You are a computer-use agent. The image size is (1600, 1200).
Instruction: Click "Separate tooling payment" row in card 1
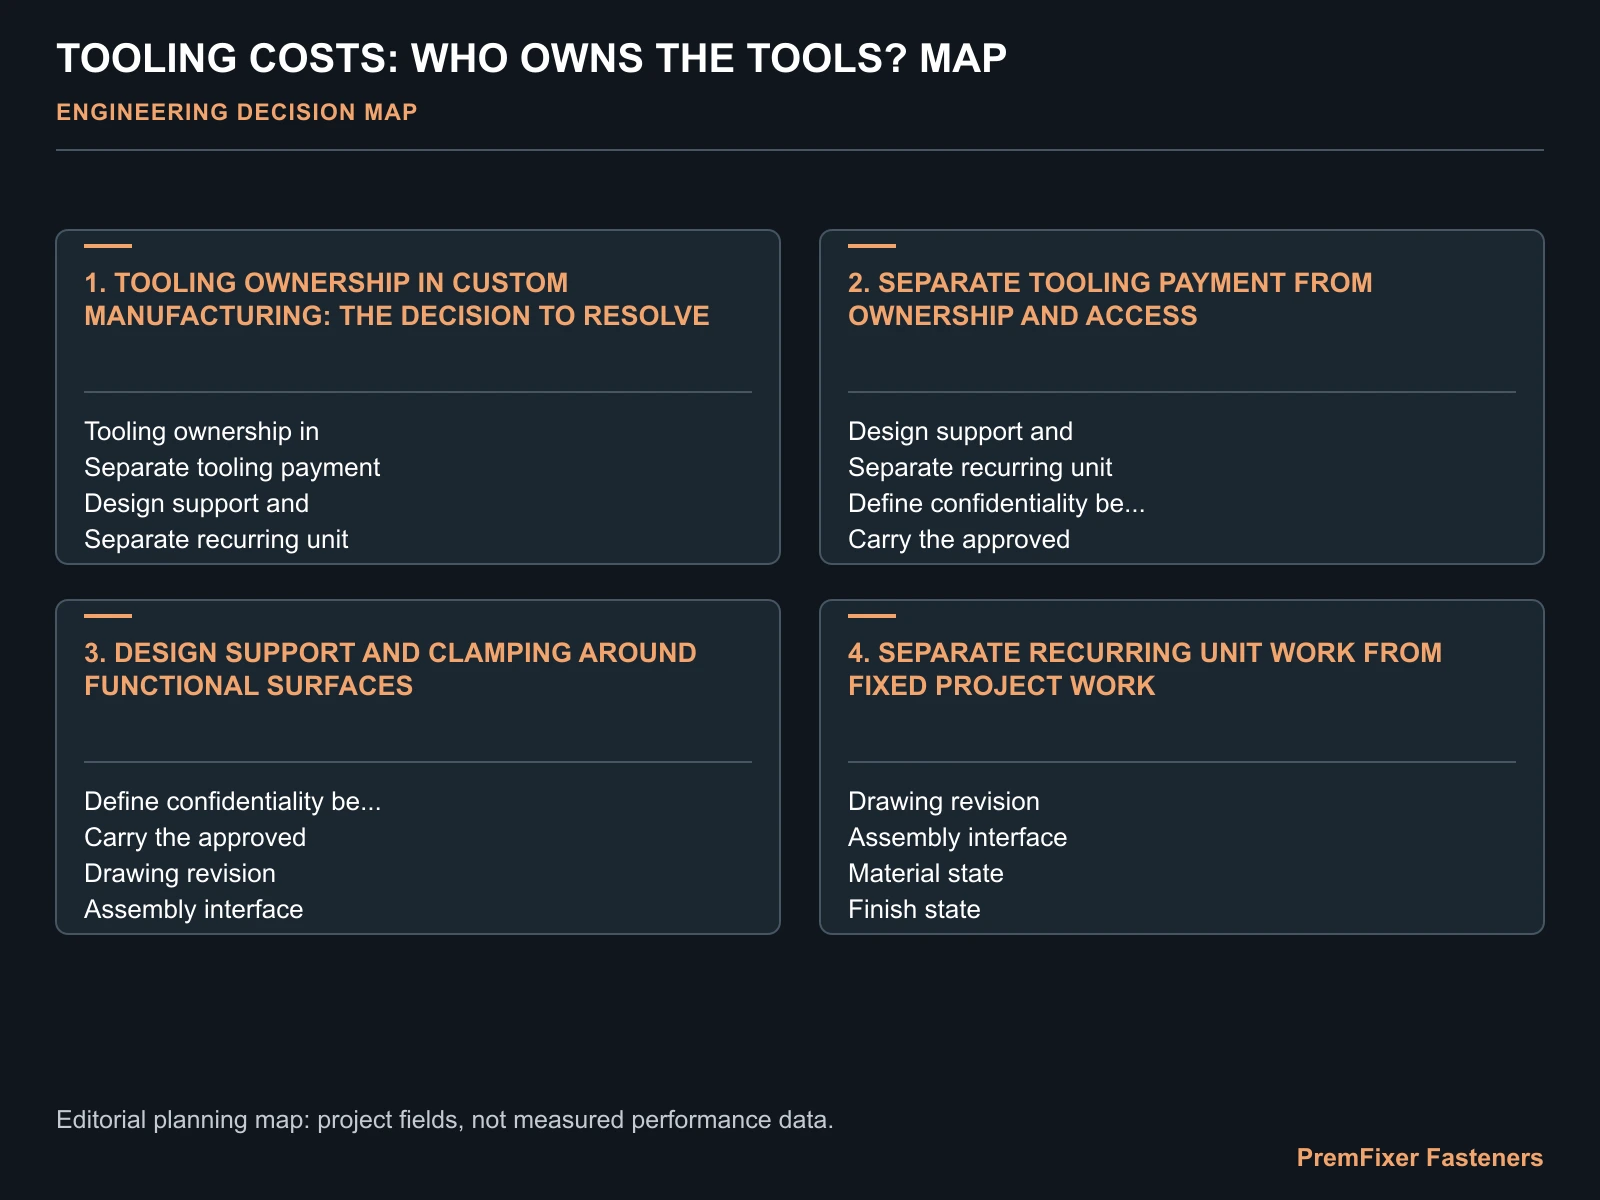point(232,468)
